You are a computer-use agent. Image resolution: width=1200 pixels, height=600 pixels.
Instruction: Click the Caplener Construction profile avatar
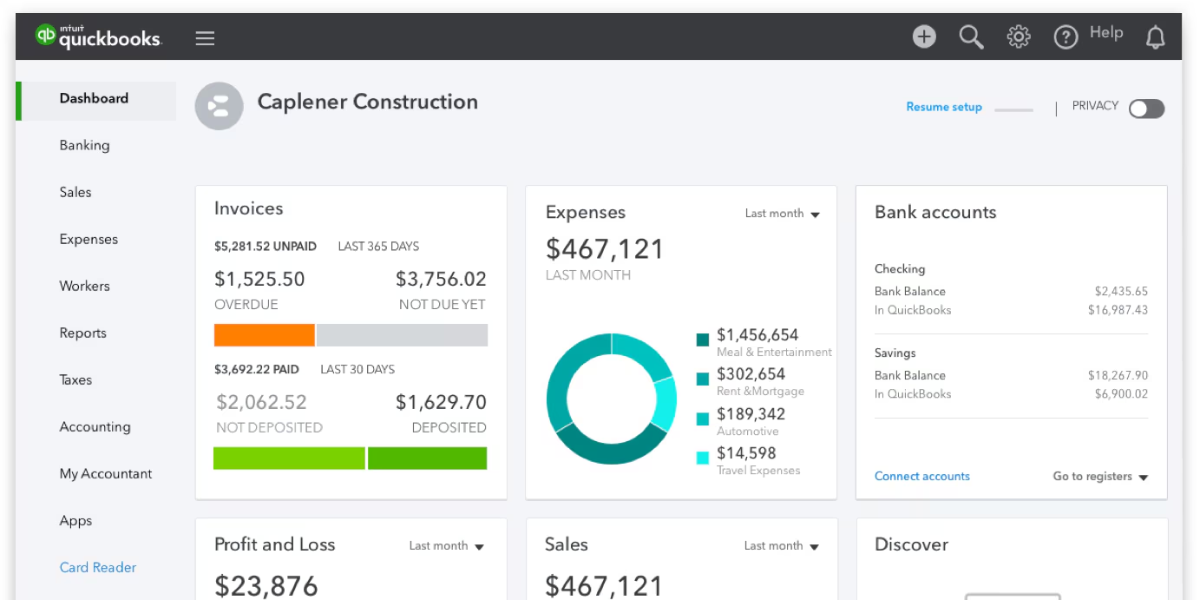(x=219, y=105)
